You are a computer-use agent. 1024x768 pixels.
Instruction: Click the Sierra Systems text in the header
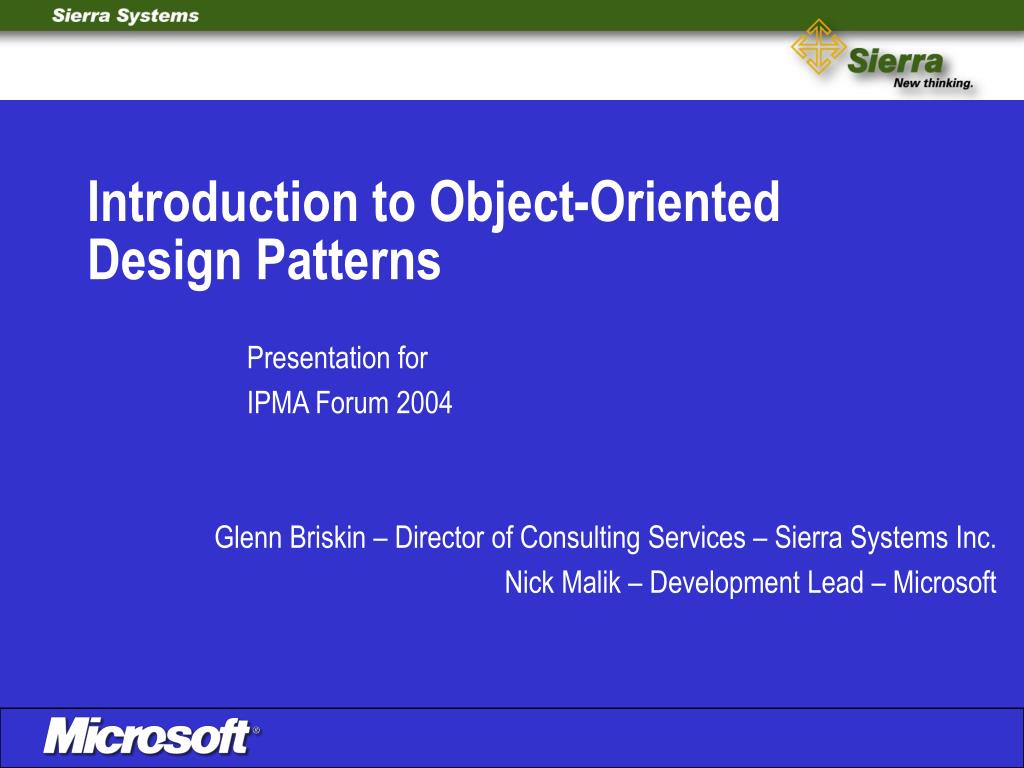(125, 15)
